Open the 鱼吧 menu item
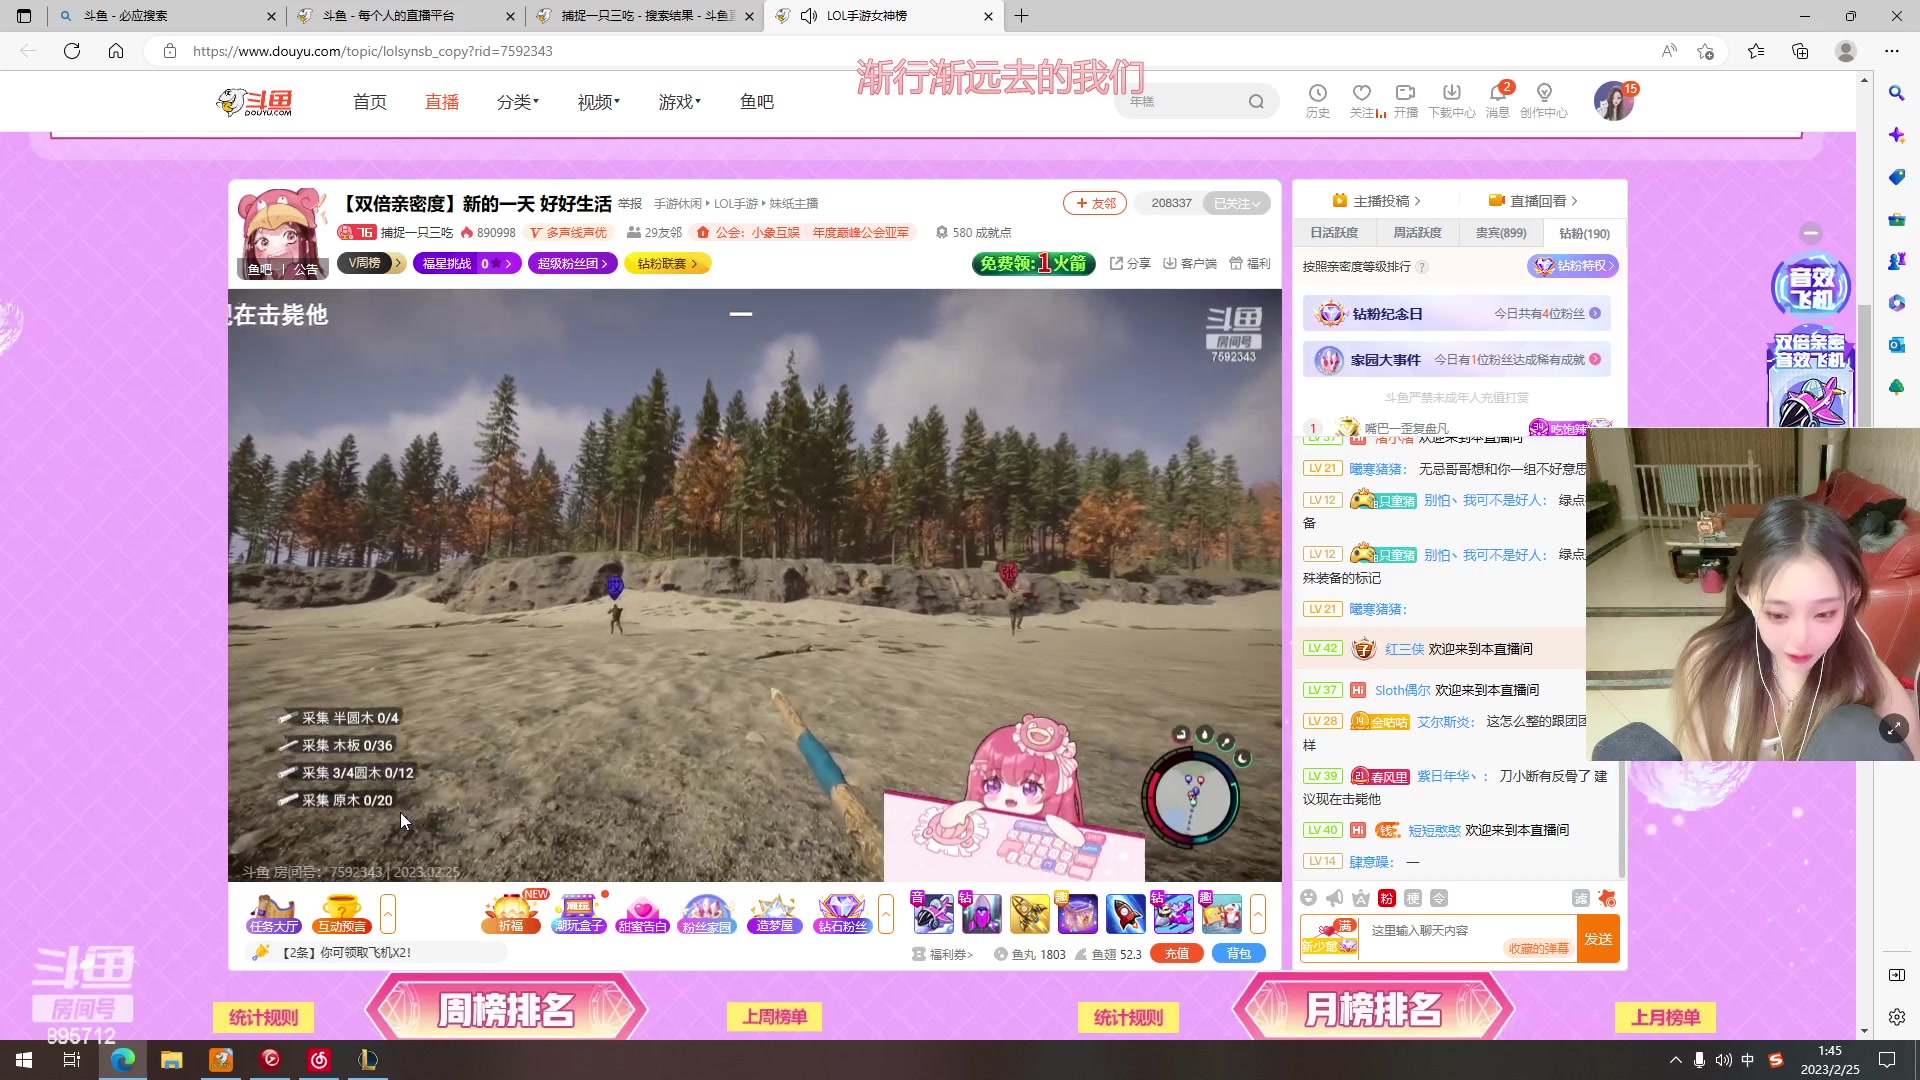The image size is (1920, 1080). (757, 101)
